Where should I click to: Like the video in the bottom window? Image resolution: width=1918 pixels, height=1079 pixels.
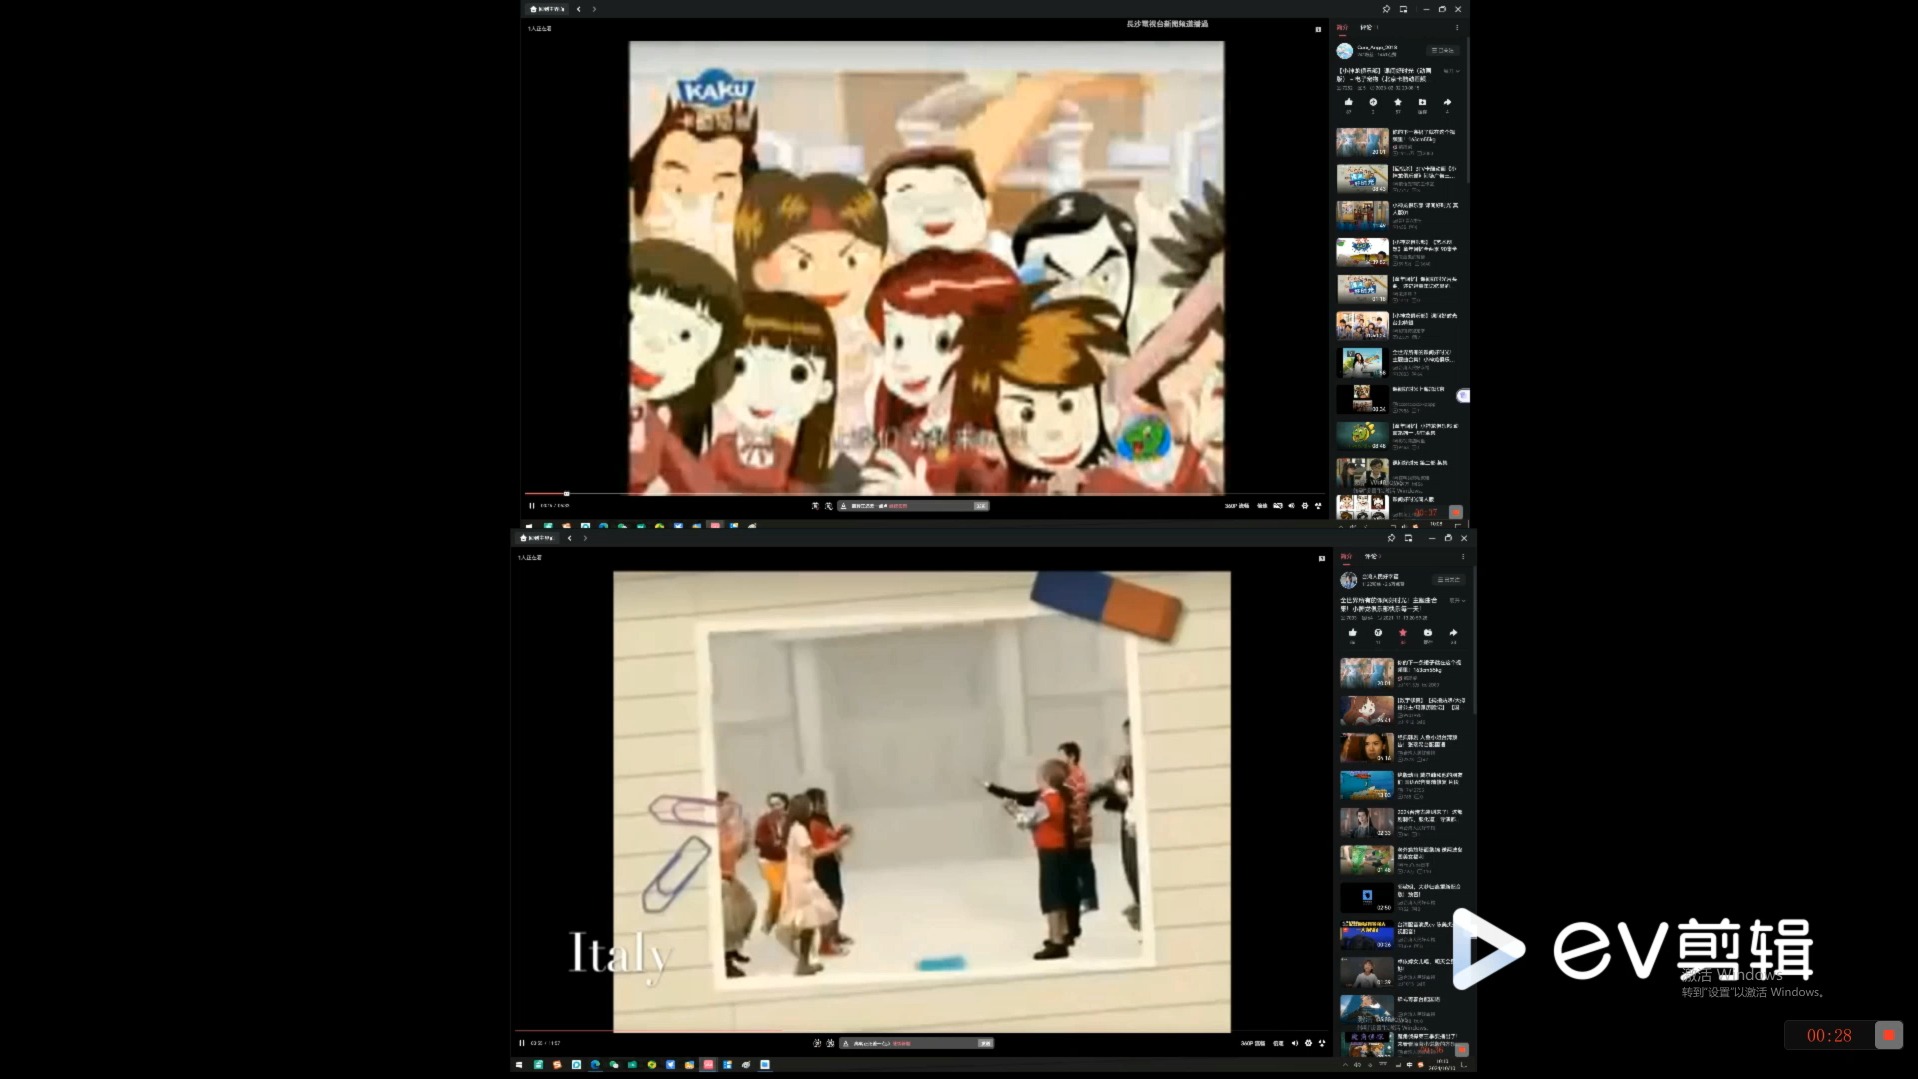1353,632
